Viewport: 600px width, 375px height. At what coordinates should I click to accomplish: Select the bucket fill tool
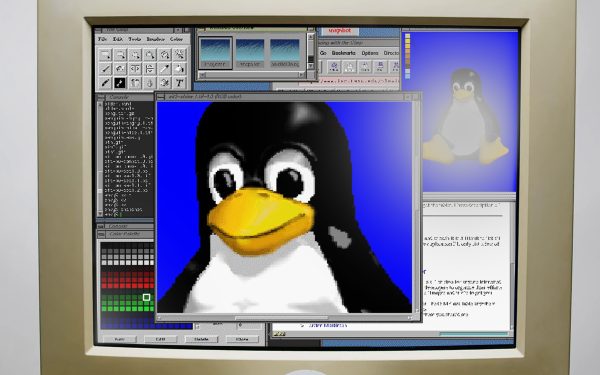tap(179, 69)
